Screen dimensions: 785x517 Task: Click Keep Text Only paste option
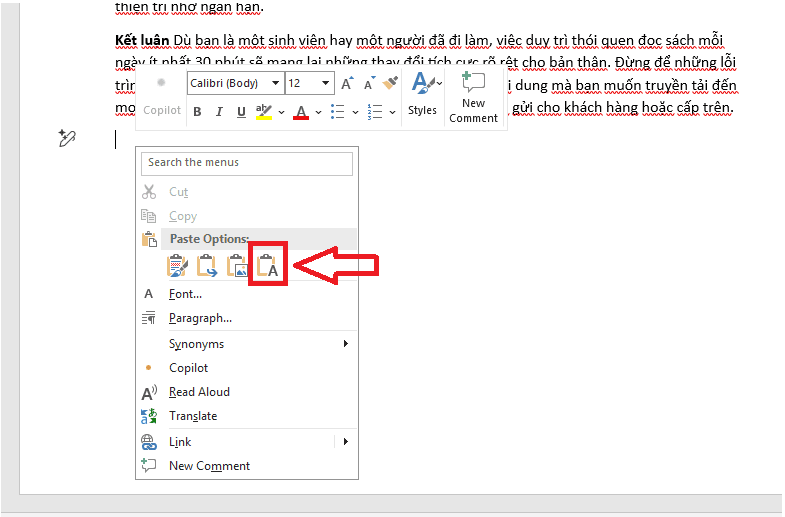click(x=268, y=265)
